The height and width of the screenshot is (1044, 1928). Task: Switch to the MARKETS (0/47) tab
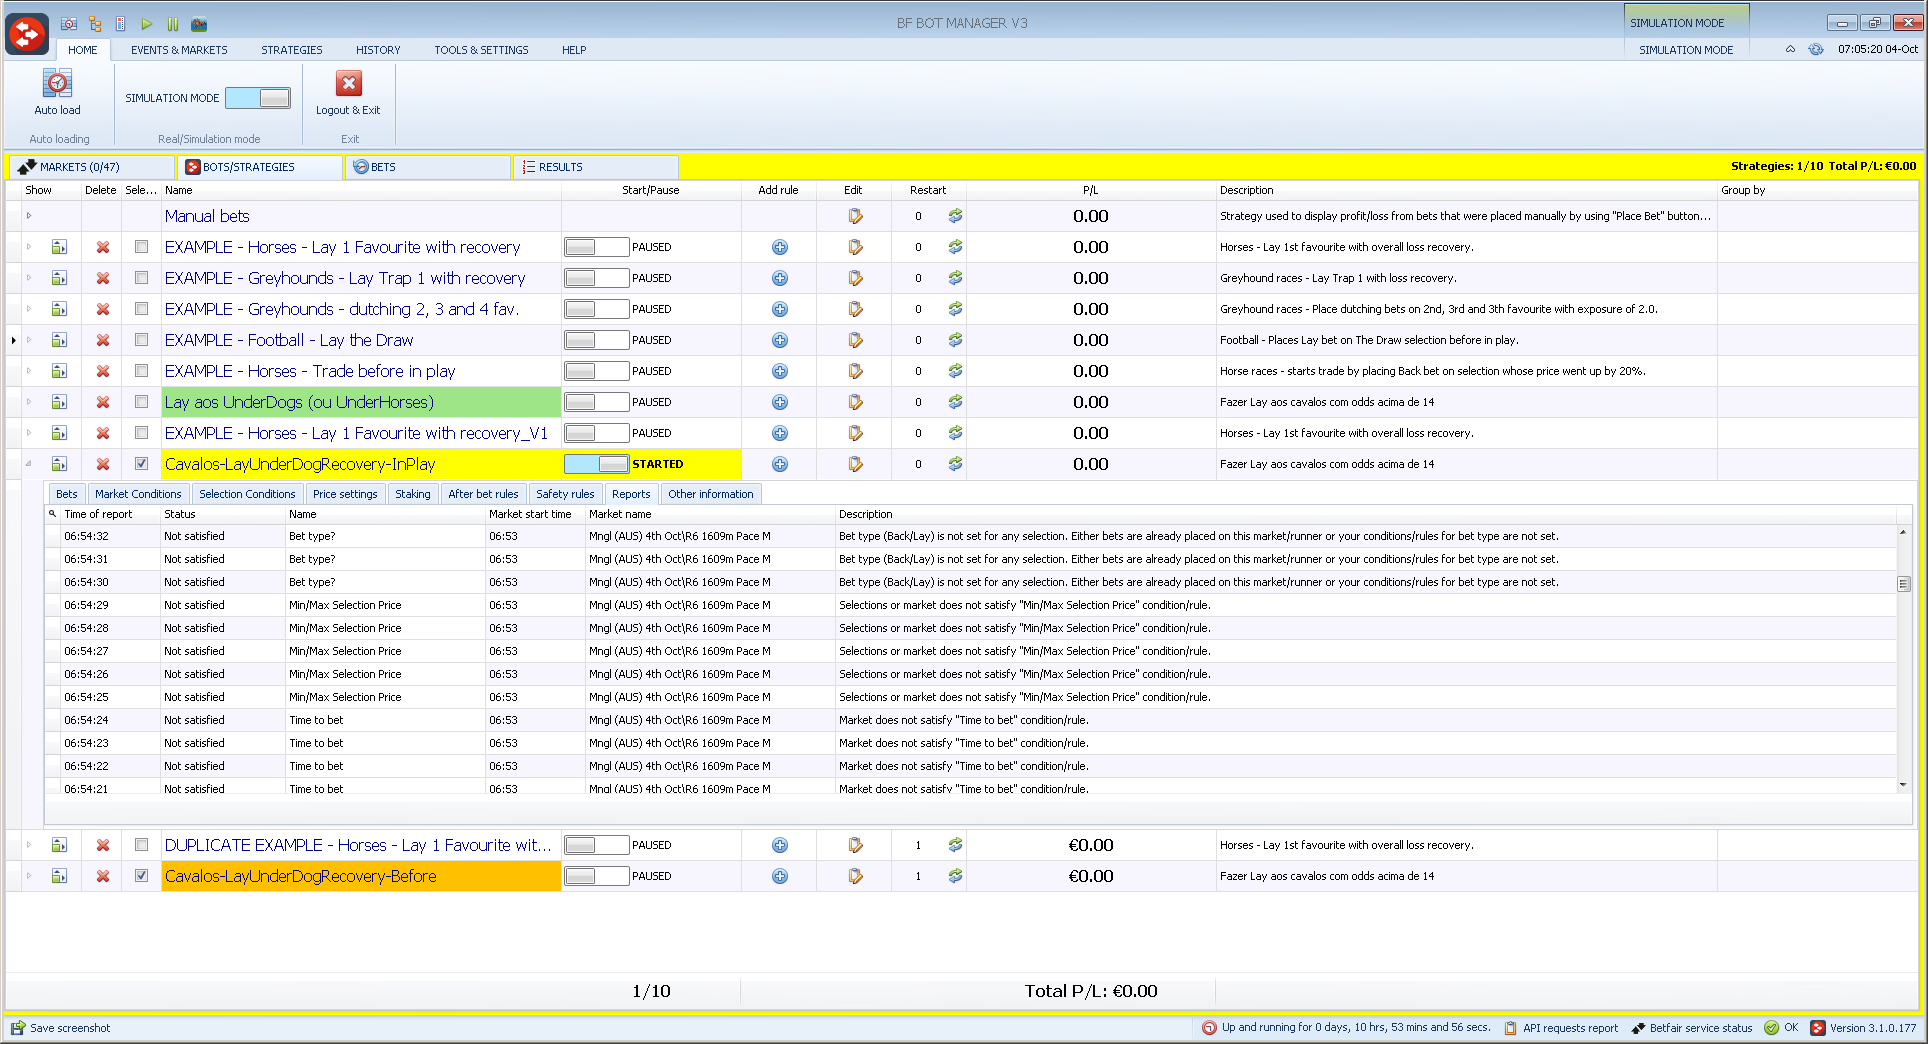point(92,167)
